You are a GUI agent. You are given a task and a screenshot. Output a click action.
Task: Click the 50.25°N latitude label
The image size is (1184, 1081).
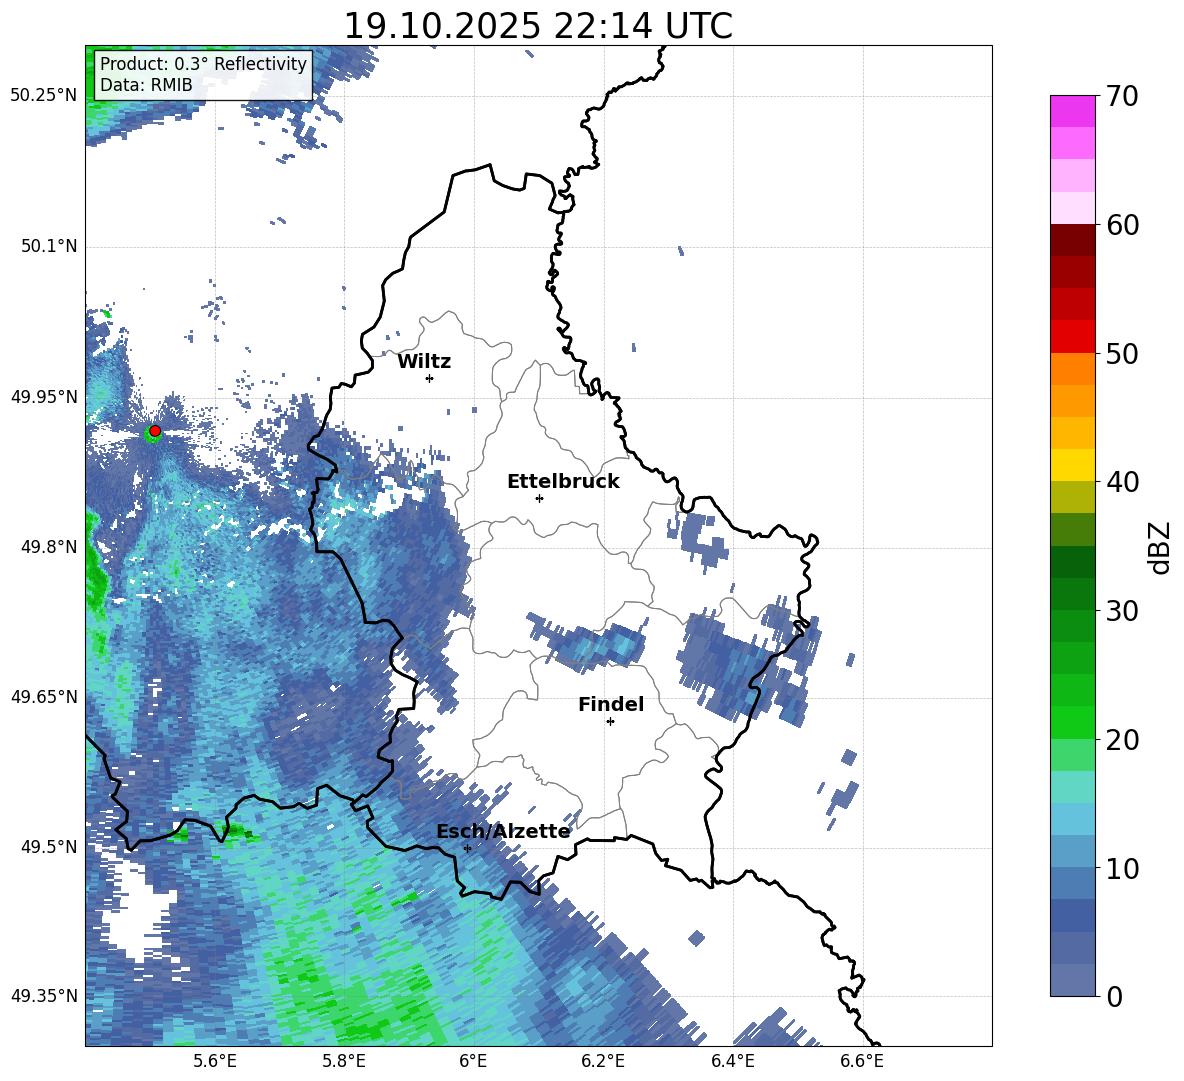(44, 96)
